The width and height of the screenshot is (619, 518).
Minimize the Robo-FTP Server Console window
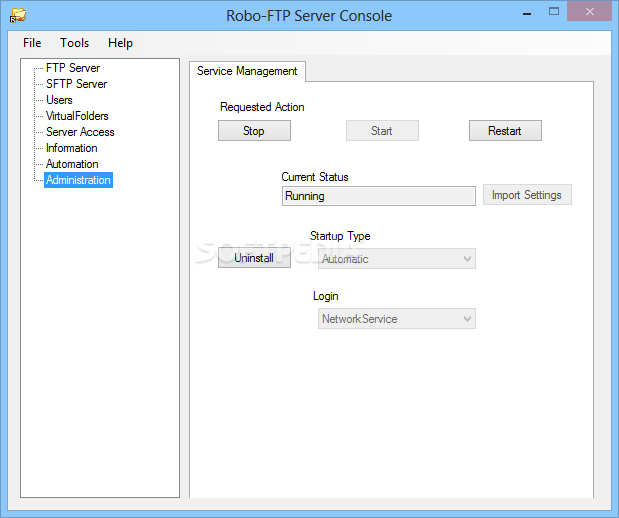pos(527,13)
